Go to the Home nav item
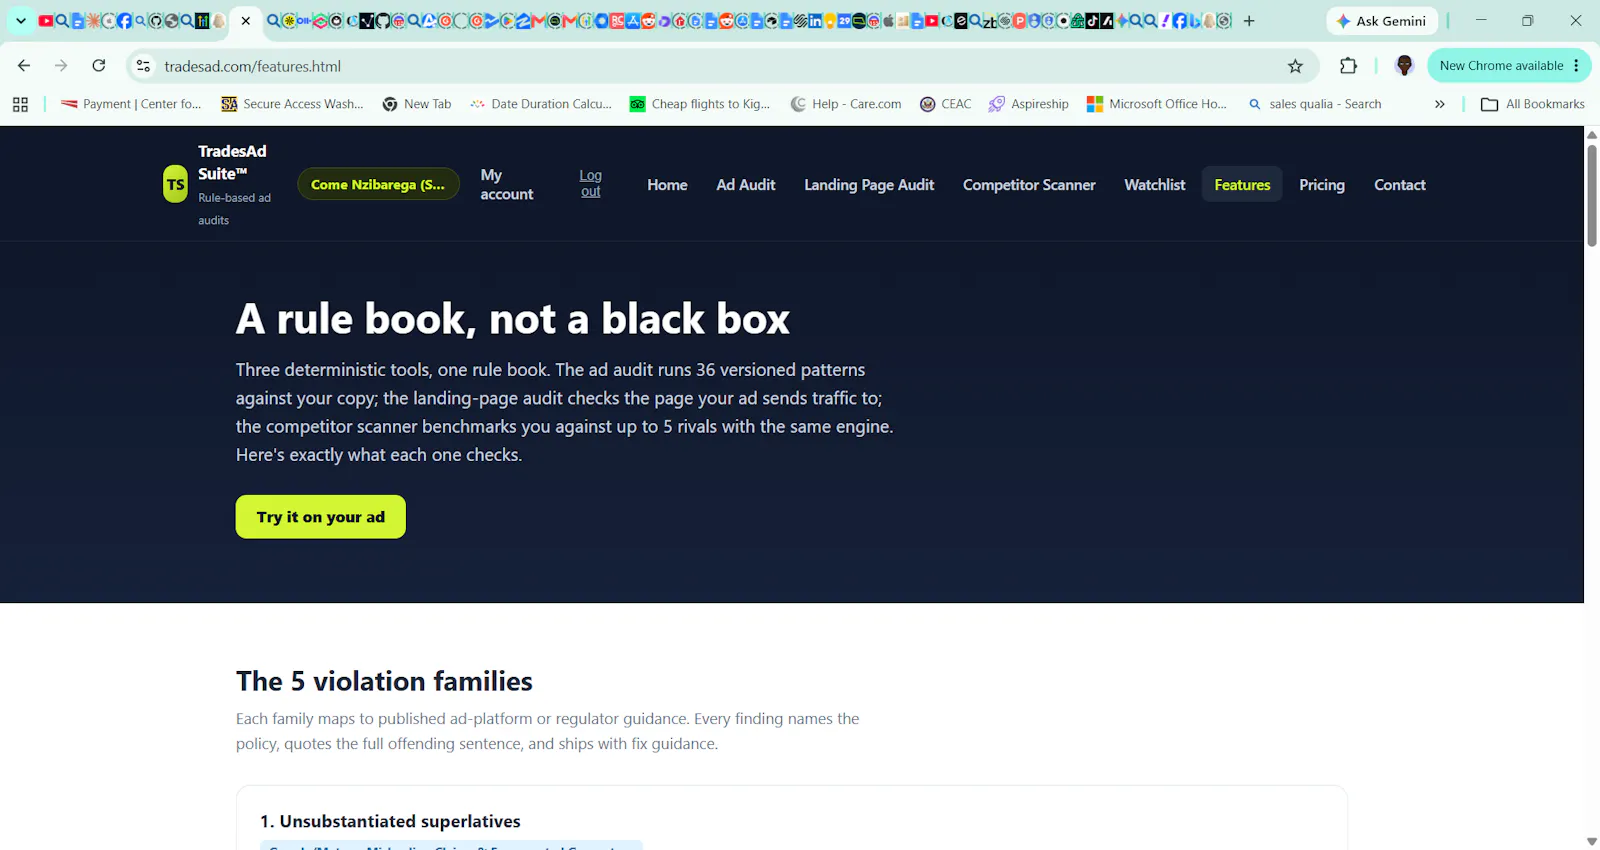Screen dimensions: 1600x850 click(x=667, y=185)
